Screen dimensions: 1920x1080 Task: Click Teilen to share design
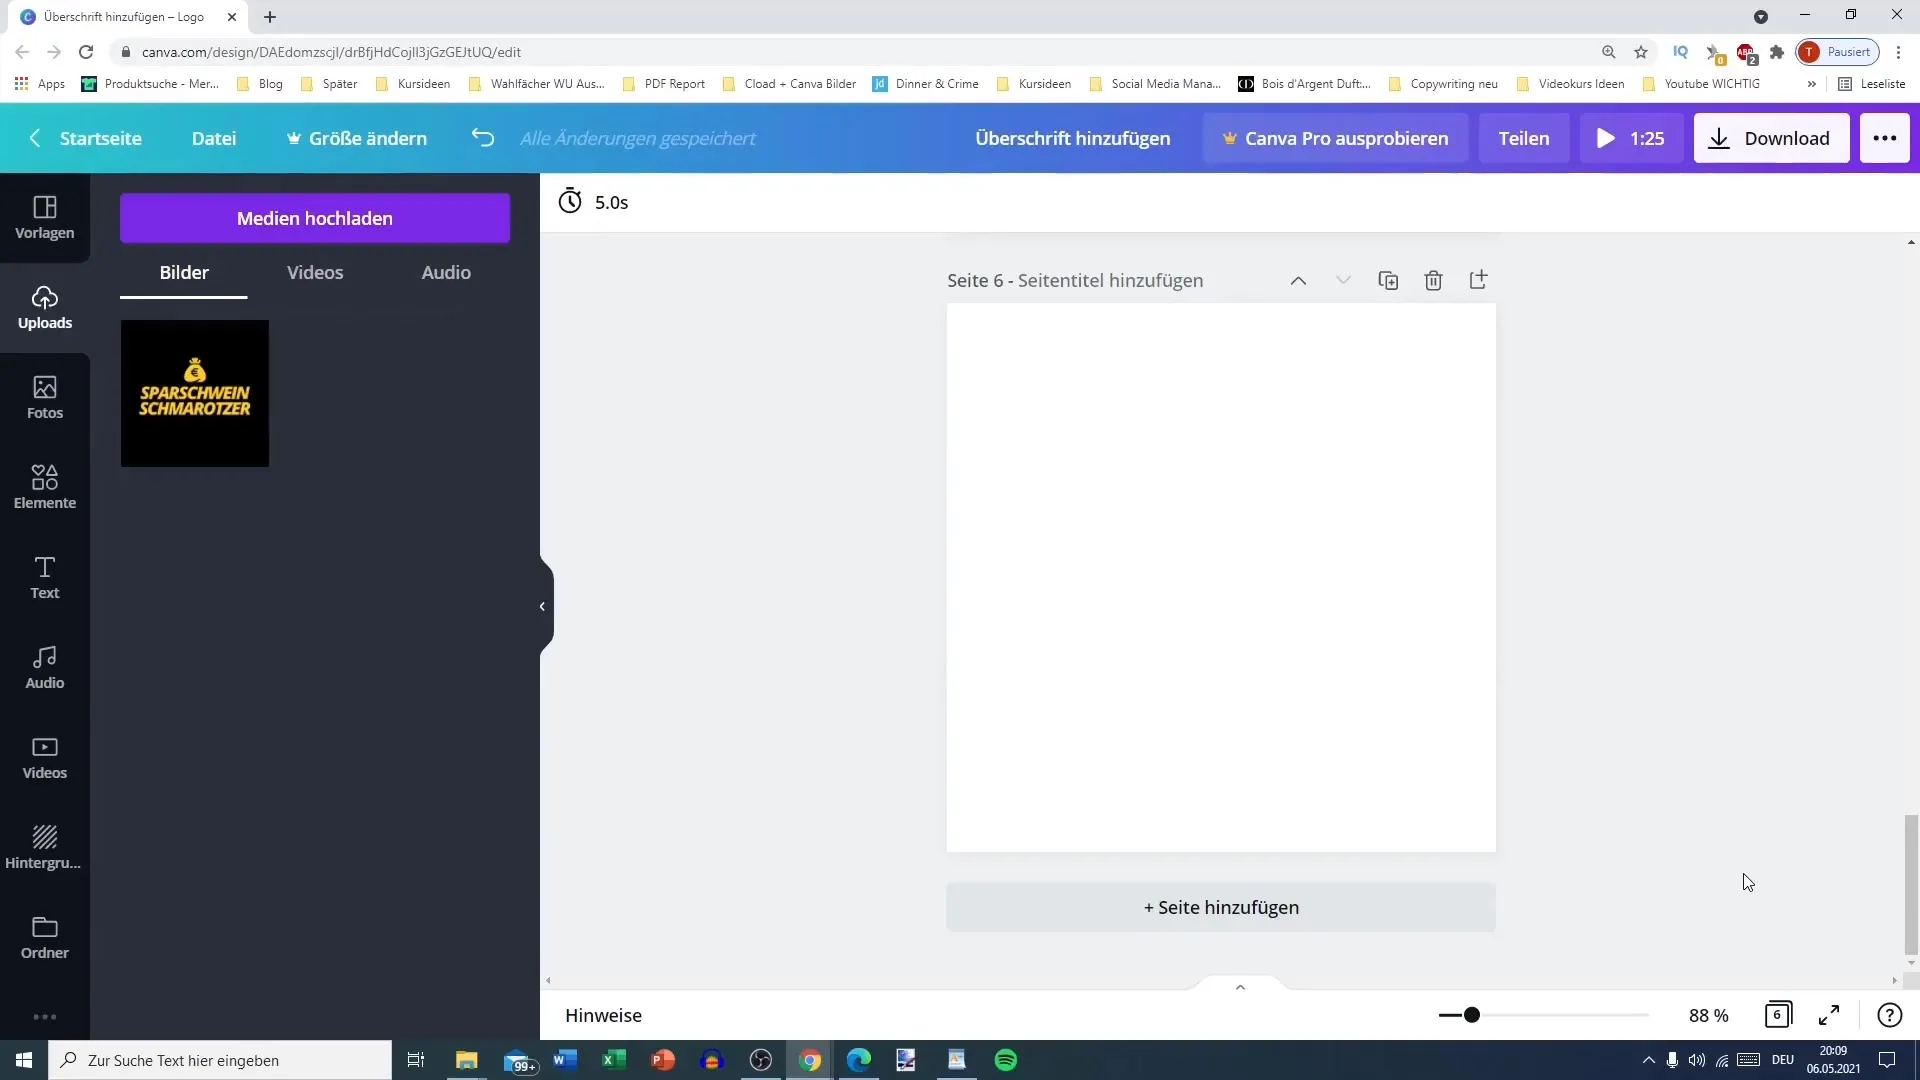click(1524, 137)
